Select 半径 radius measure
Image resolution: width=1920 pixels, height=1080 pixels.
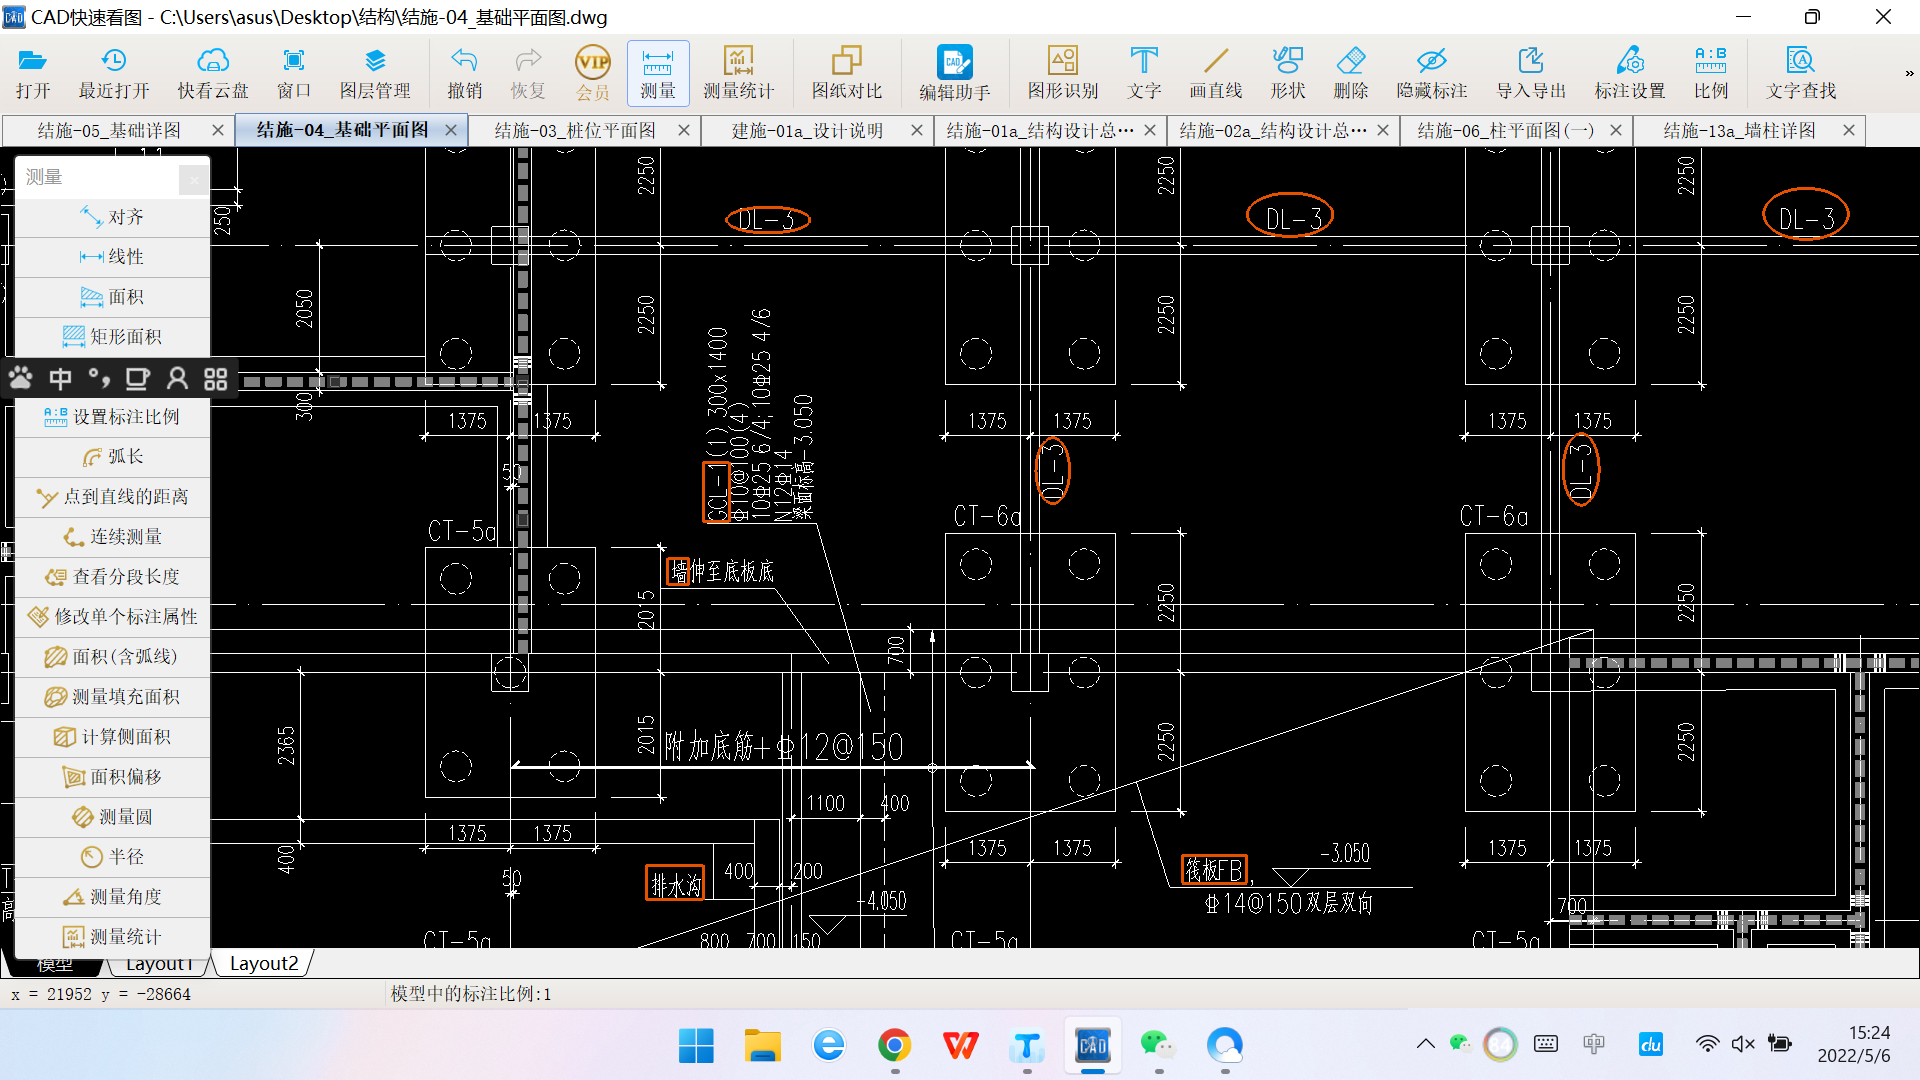(112, 857)
